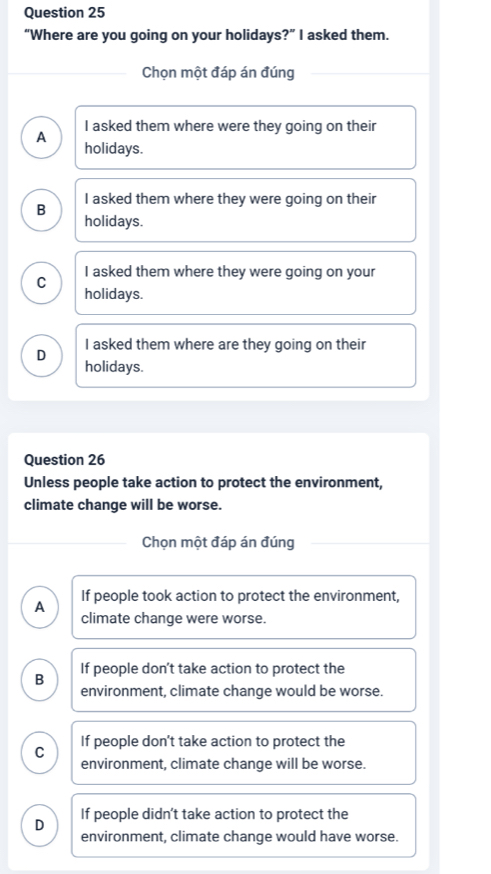Viewport: 491px width, 874px height.
Task: Click the 'Unless people take action' prompt text
Action: (204, 494)
